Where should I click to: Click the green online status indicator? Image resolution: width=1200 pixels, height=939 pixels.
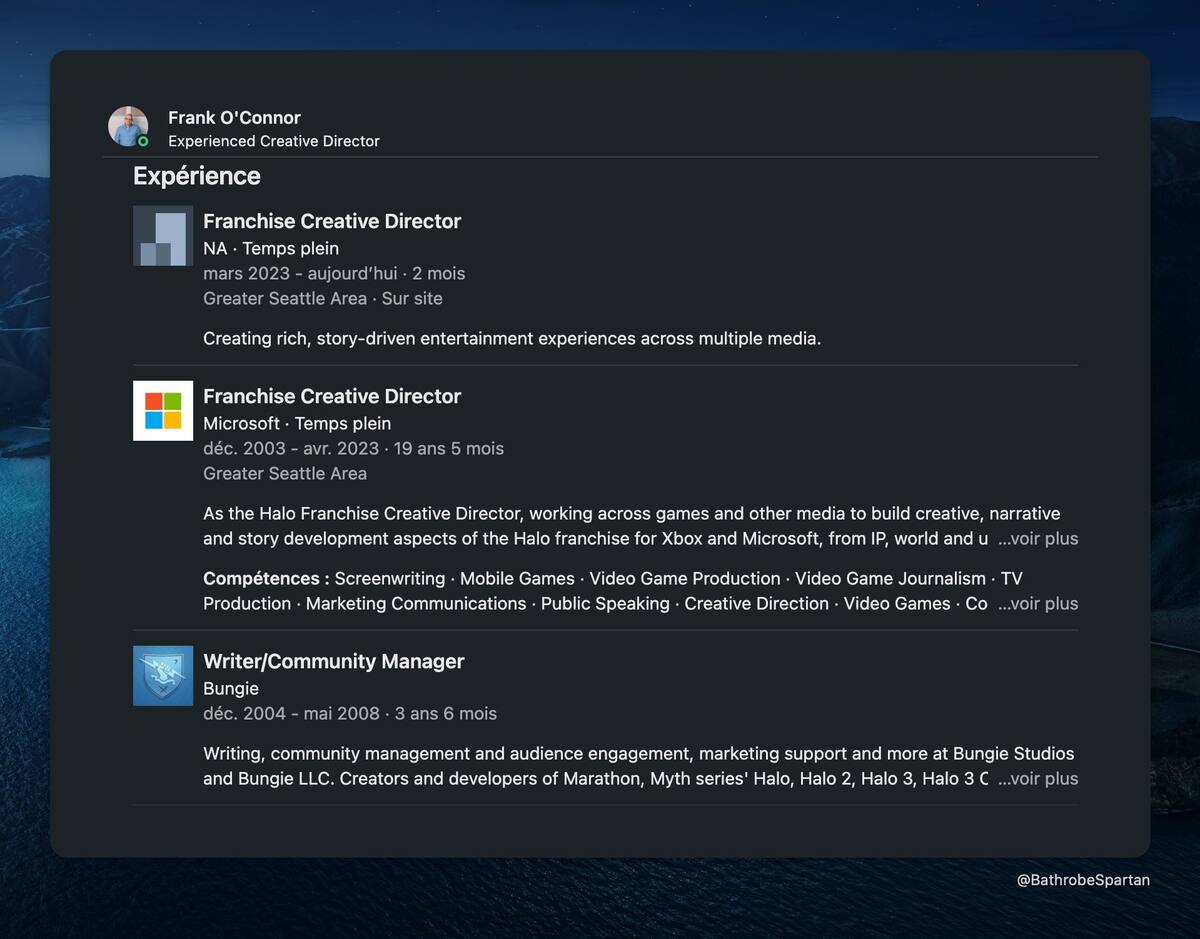tap(143, 142)
